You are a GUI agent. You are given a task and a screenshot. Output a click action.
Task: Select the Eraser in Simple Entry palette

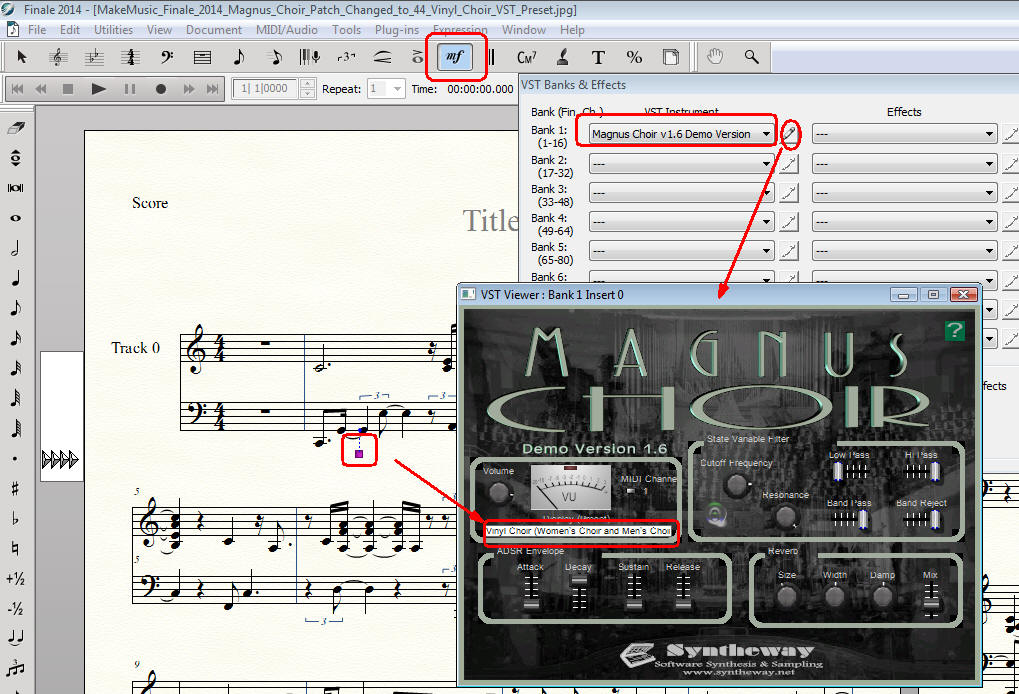click(x=16, y=128)
